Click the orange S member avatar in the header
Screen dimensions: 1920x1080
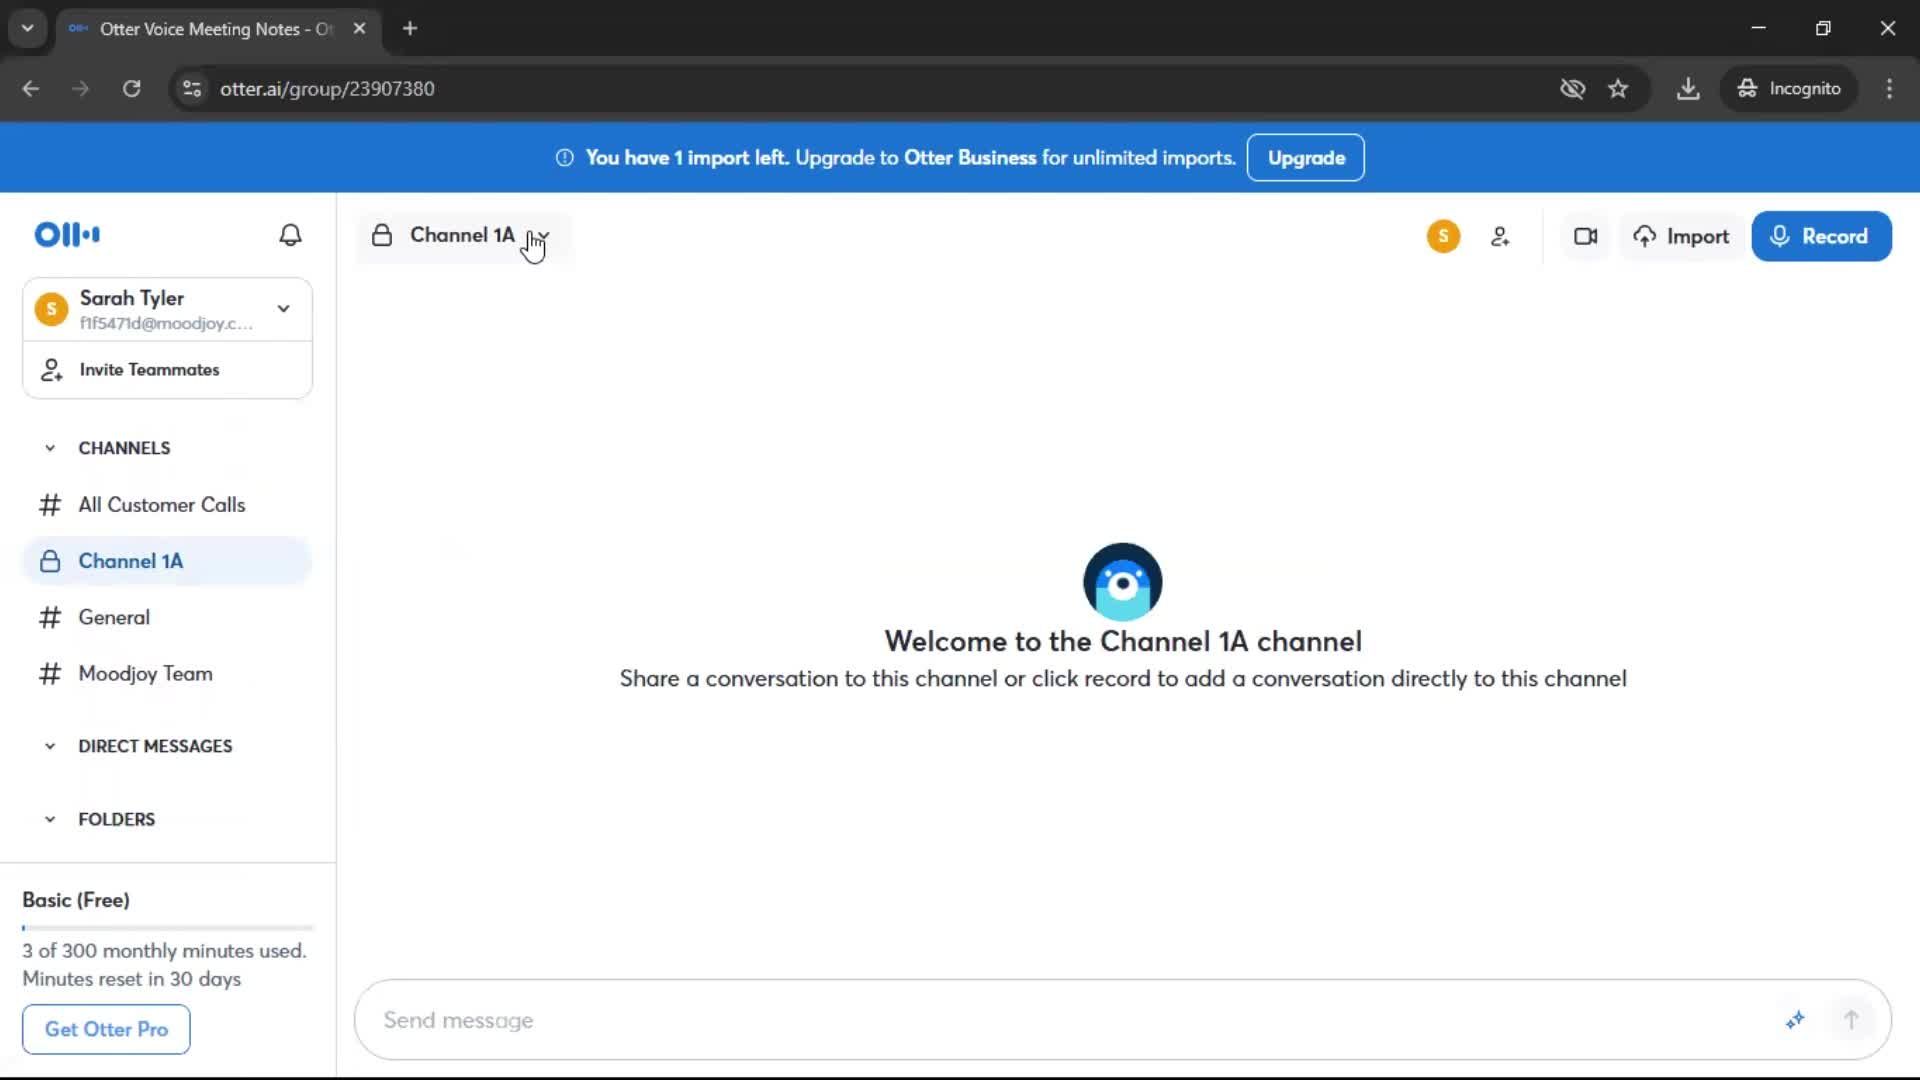coord(1443,236)
